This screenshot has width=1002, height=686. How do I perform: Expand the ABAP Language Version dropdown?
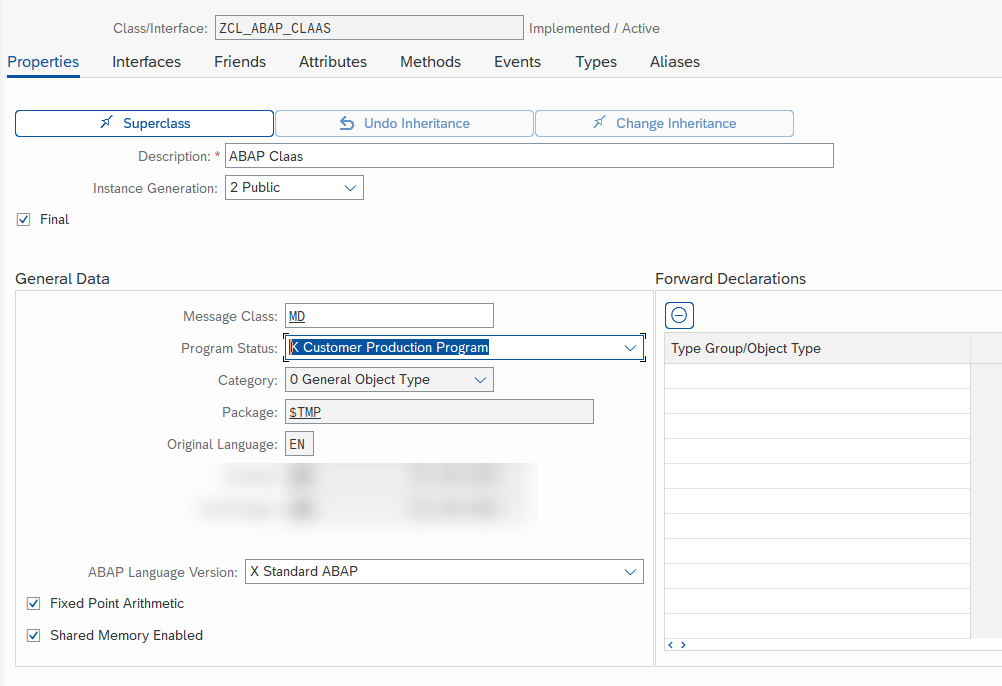(630, 572)
